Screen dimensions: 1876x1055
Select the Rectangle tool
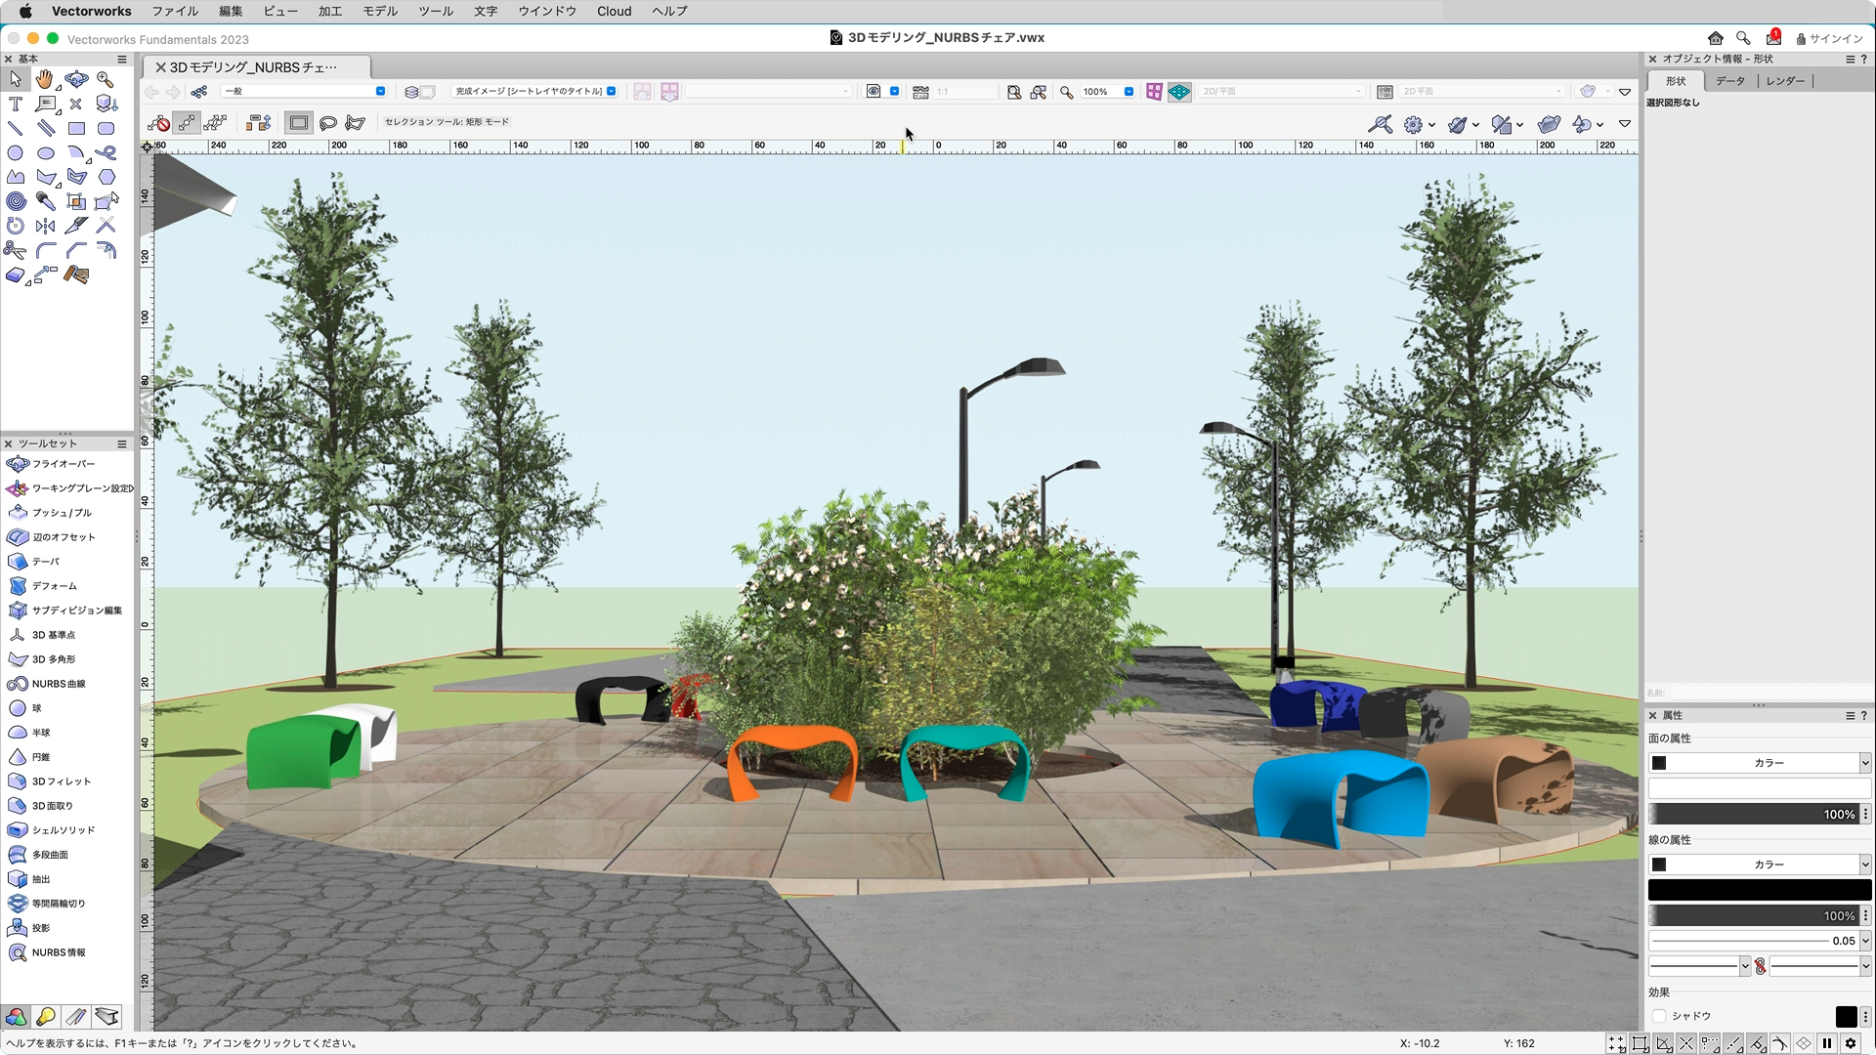(x=76, y=128)
